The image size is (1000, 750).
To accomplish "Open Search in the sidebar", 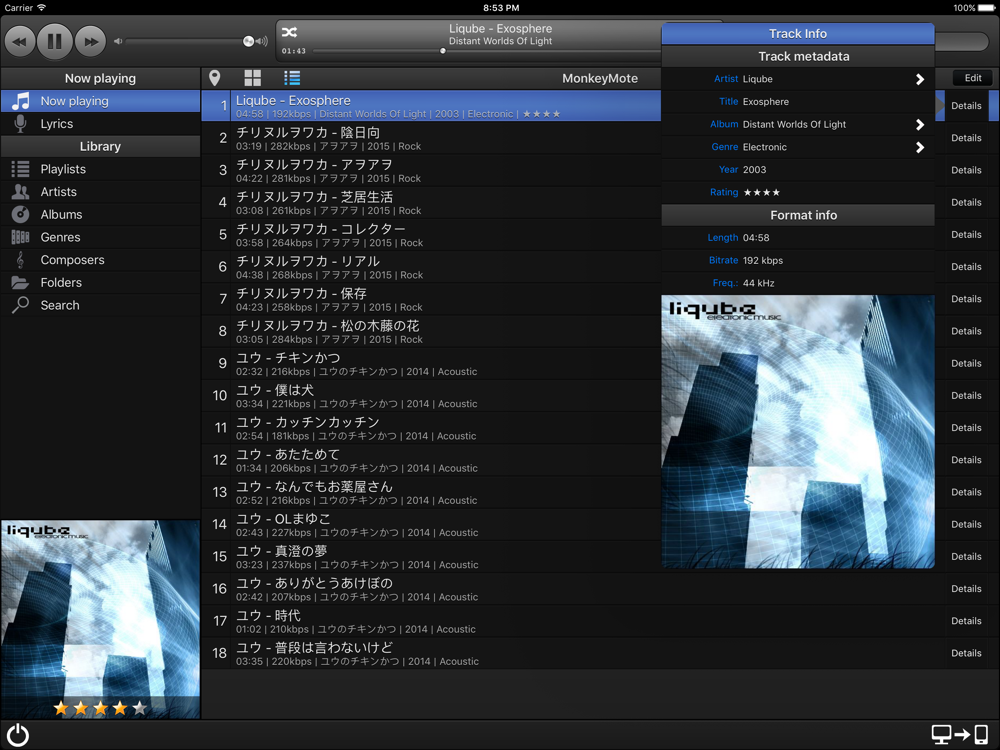I will 100,305.
